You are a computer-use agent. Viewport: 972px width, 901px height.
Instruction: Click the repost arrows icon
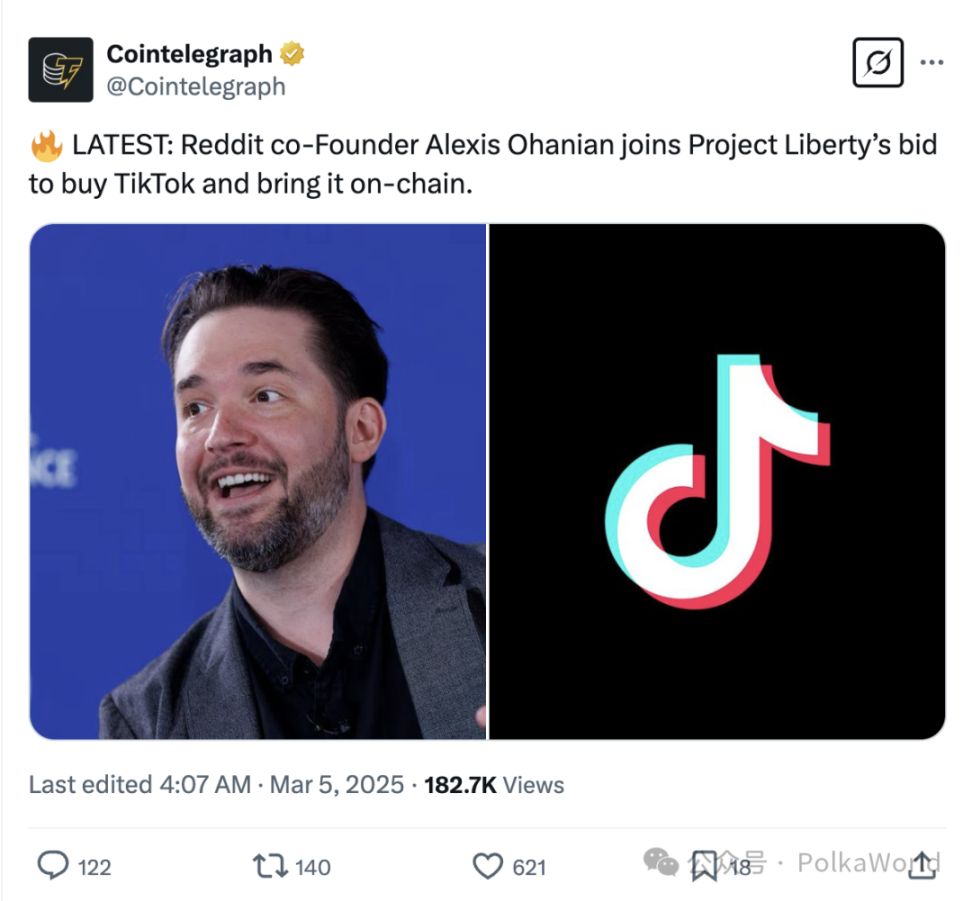pyautogui.click(x=270, y=866)
